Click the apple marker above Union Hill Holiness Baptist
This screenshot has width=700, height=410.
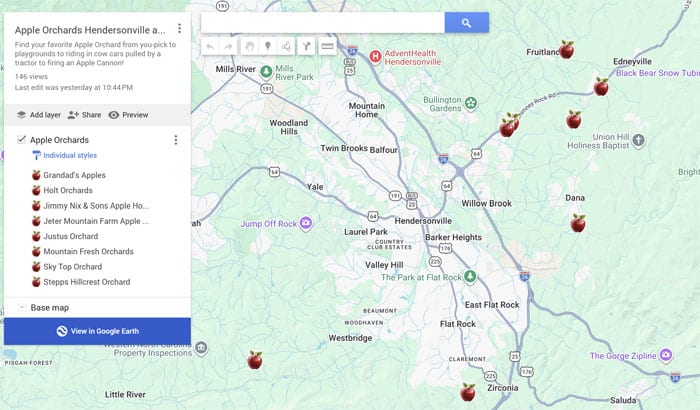click(x=574, y=119)
